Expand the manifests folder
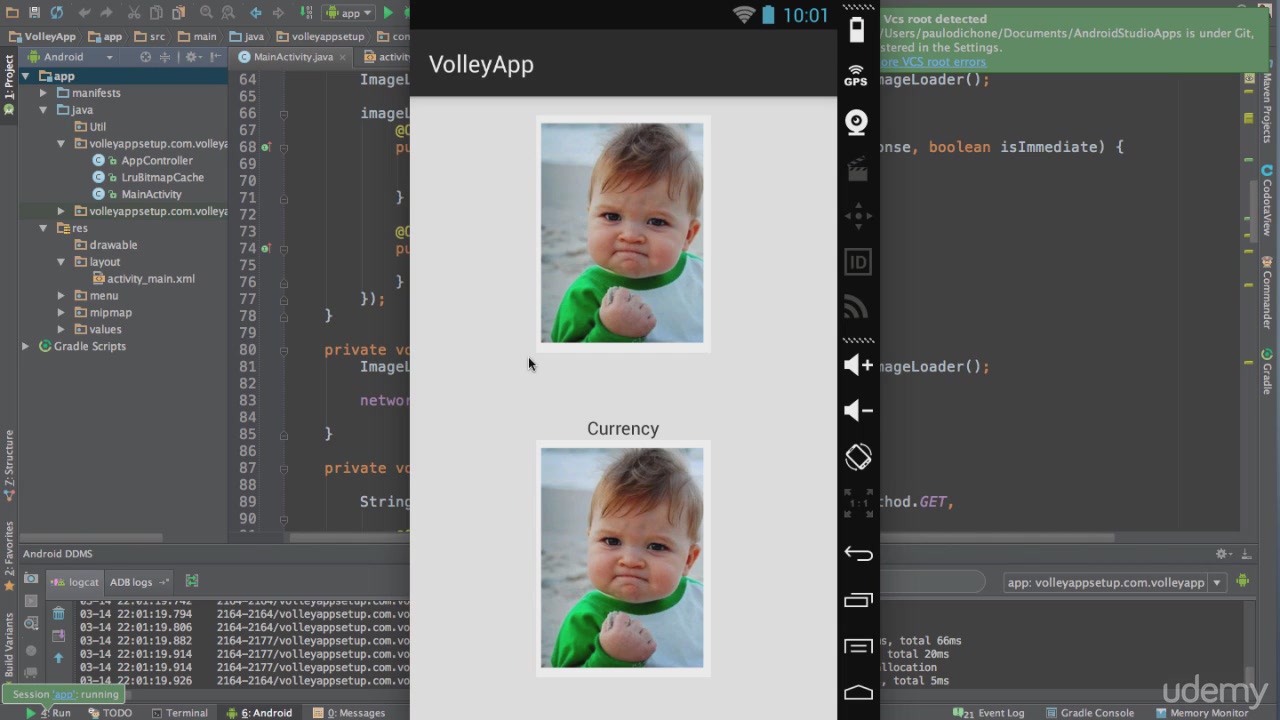Viewport: 1280px width, 720px height. (x=43, y=93)
